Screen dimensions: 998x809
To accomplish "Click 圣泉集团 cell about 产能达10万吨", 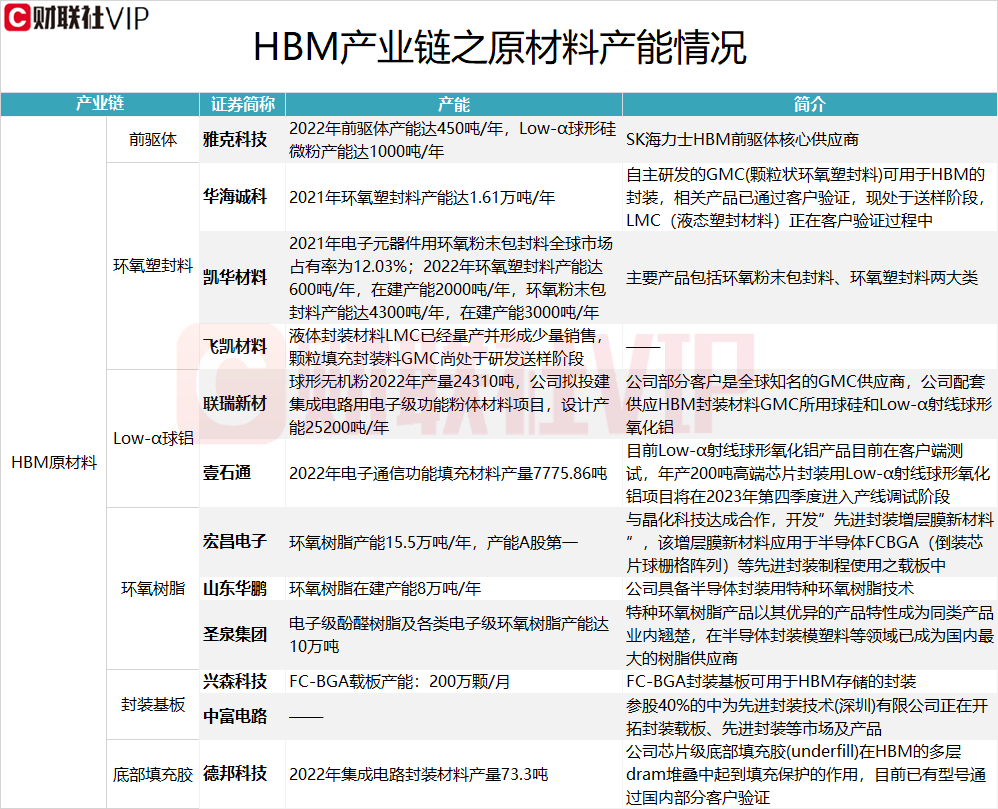I will pos(454,635).
